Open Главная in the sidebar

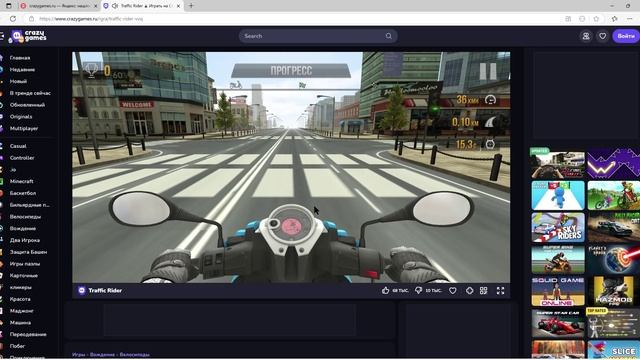(x=20, y=58)
